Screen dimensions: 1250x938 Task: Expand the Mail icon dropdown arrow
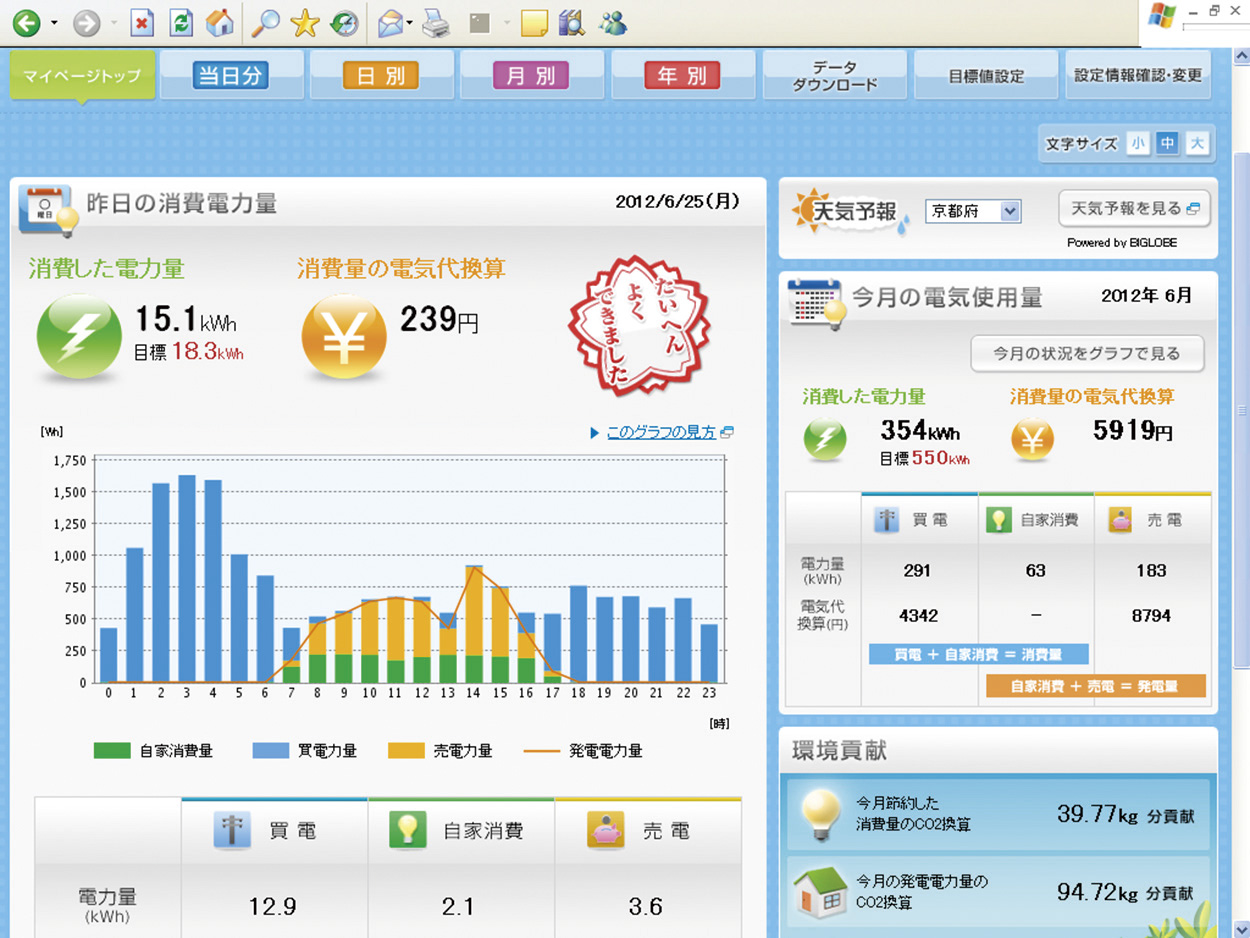(x=410, y=23)
